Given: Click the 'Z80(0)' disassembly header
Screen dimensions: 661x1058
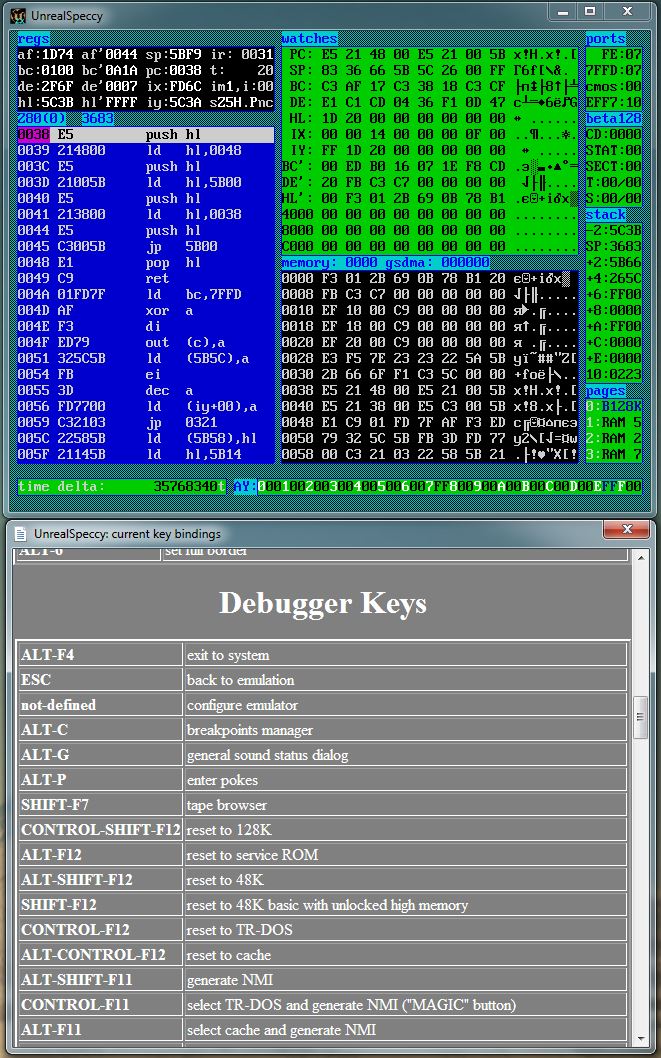Looking at the screenshot, I should (x=42, y=118).
